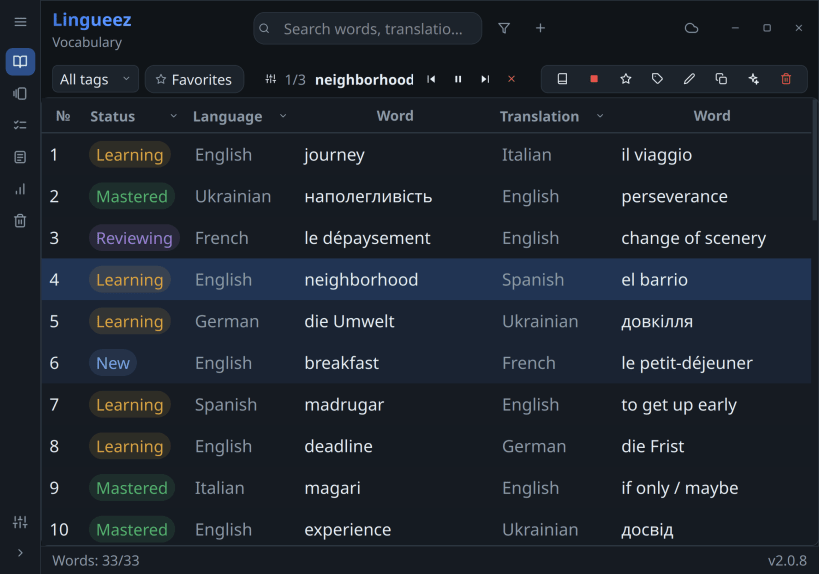Delete selected word with red trash icon
This screenshot has width=819, height=574.
click(x=786, y=79)
